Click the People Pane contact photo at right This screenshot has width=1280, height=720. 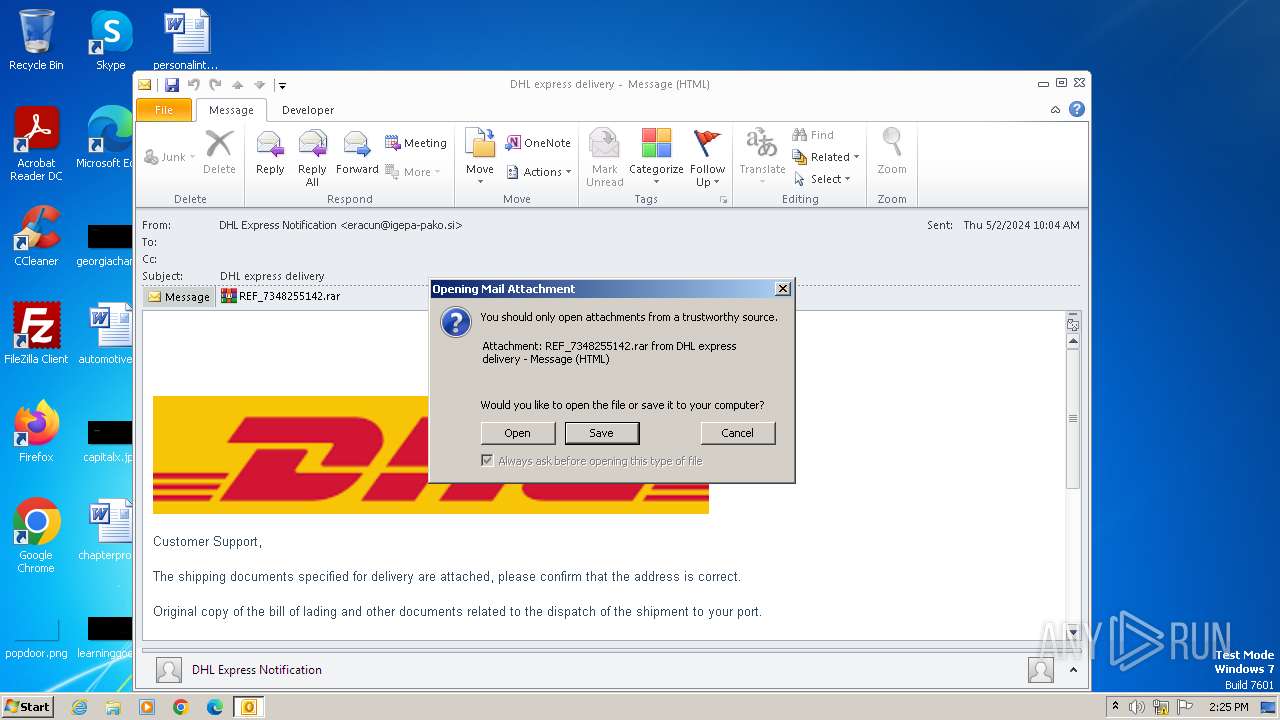click(x=1040, y=670)
